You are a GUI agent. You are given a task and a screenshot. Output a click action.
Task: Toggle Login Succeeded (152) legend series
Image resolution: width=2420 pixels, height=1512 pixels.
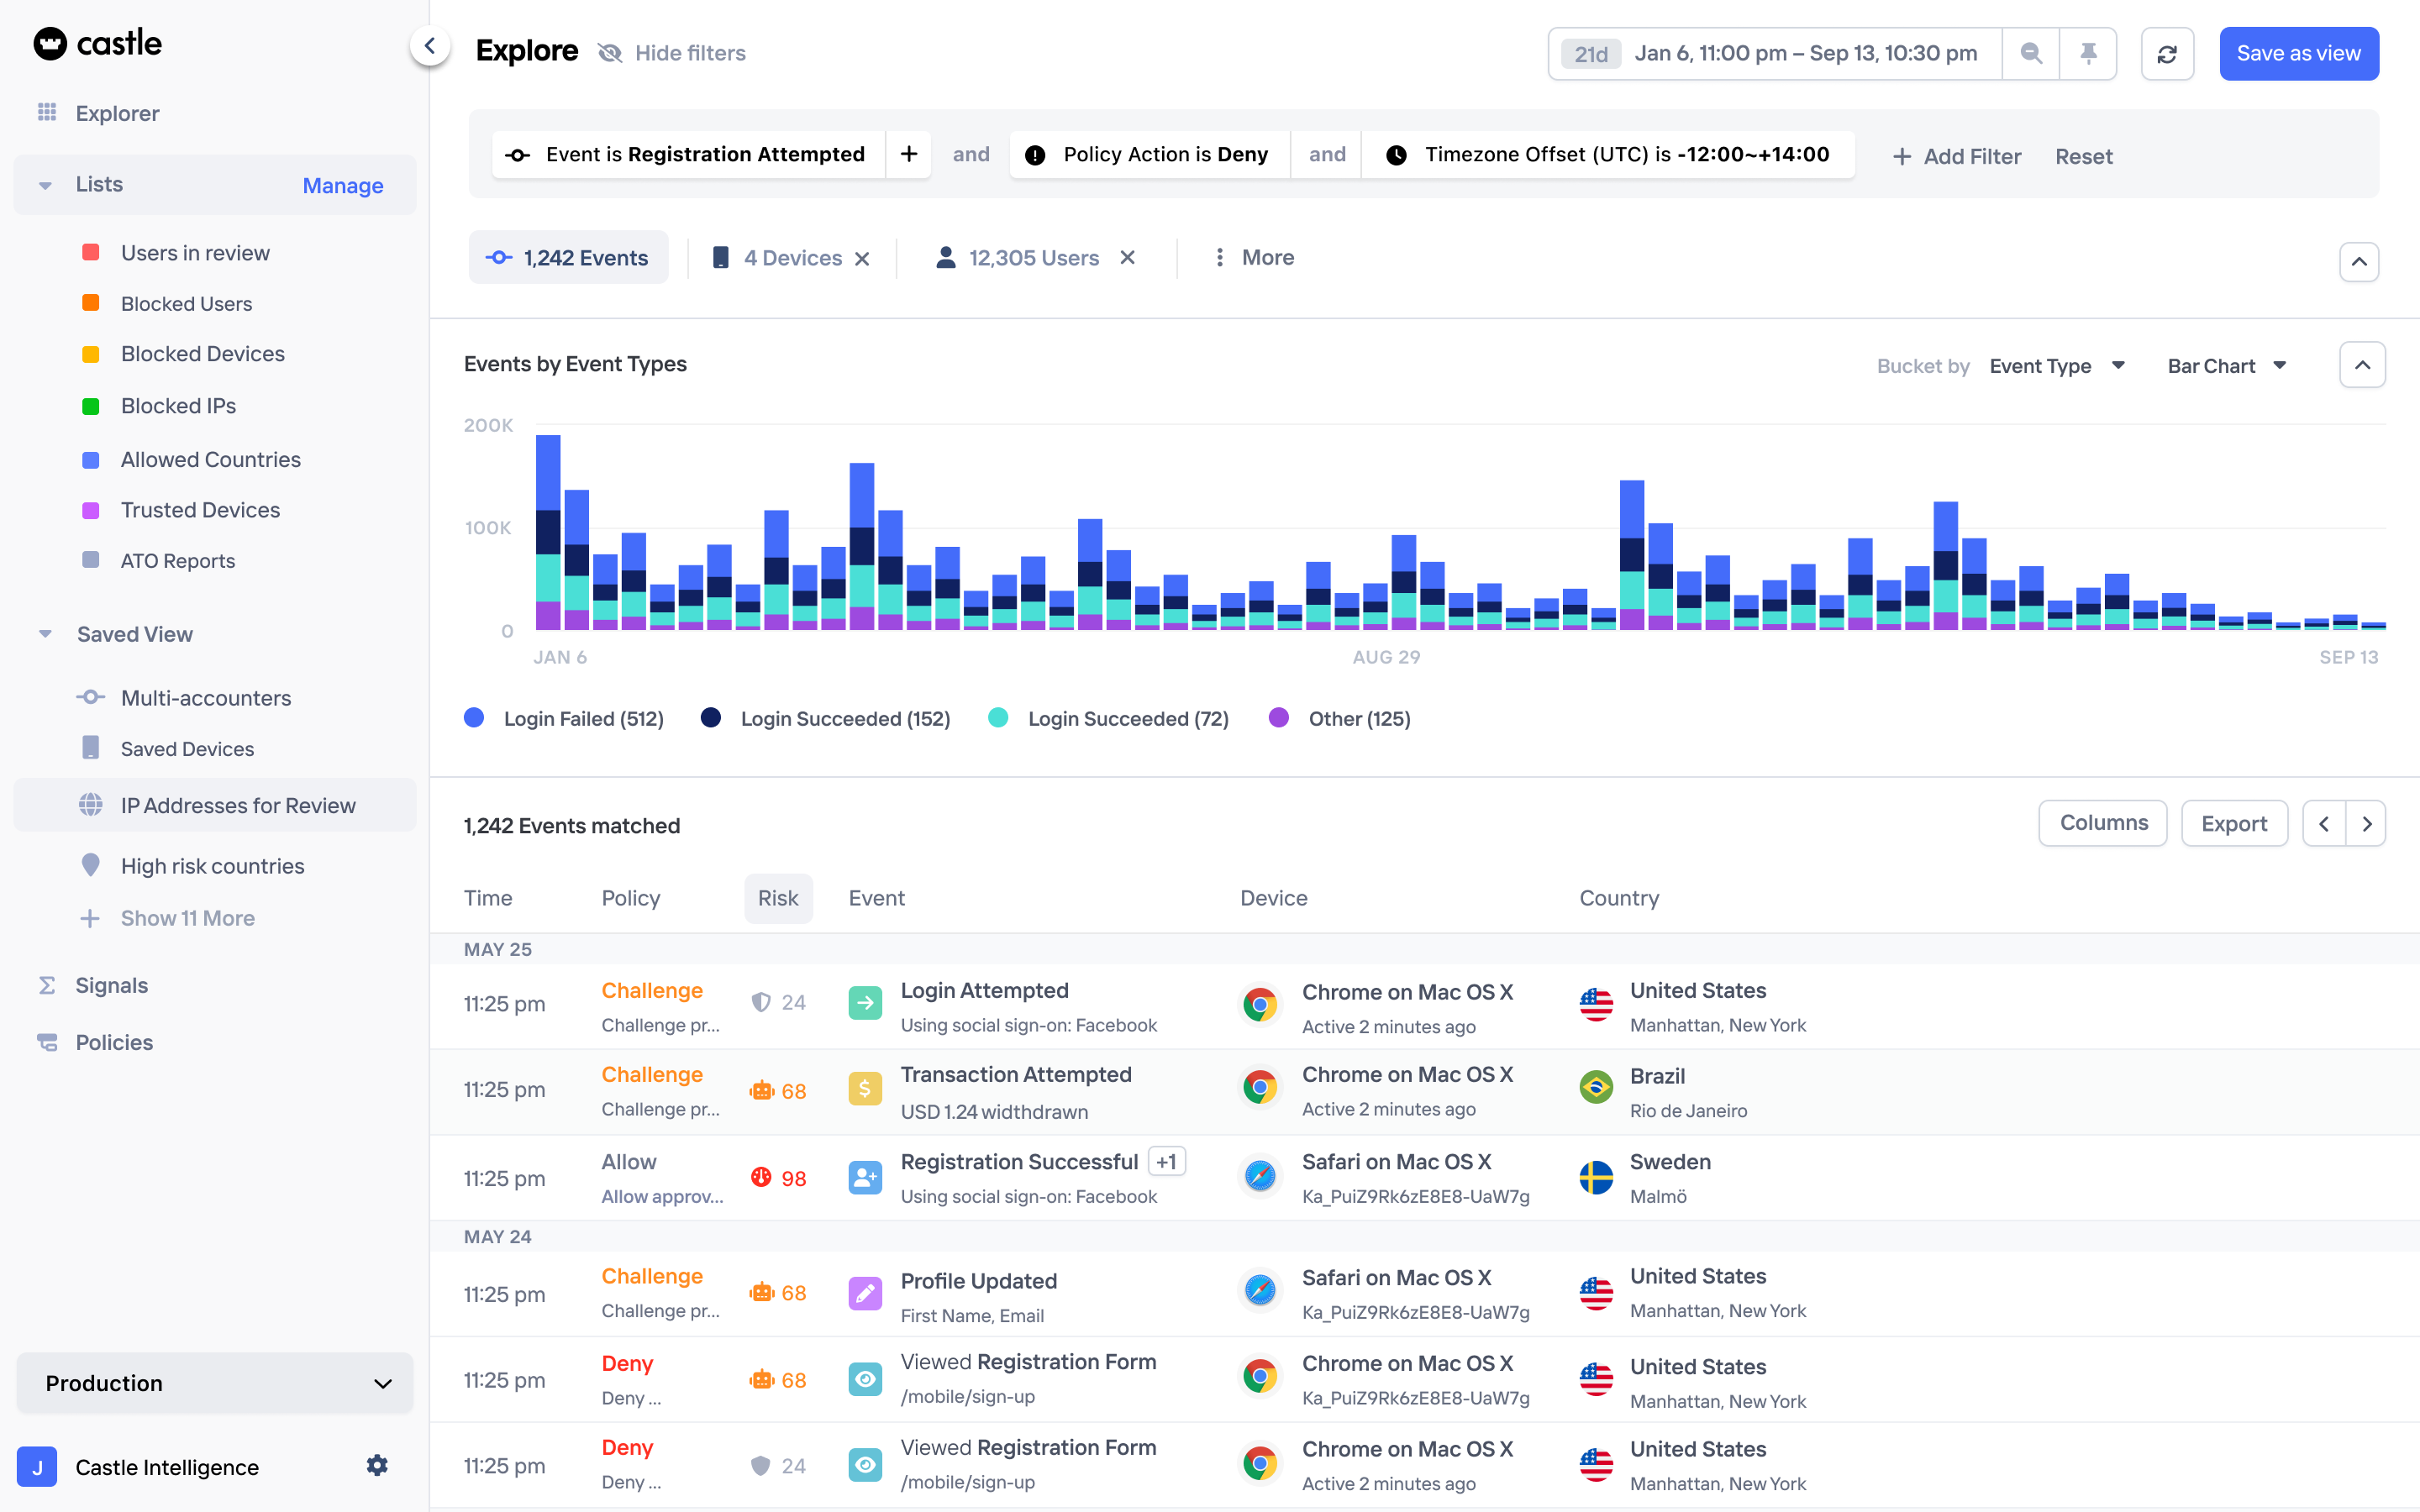point(826,718)
